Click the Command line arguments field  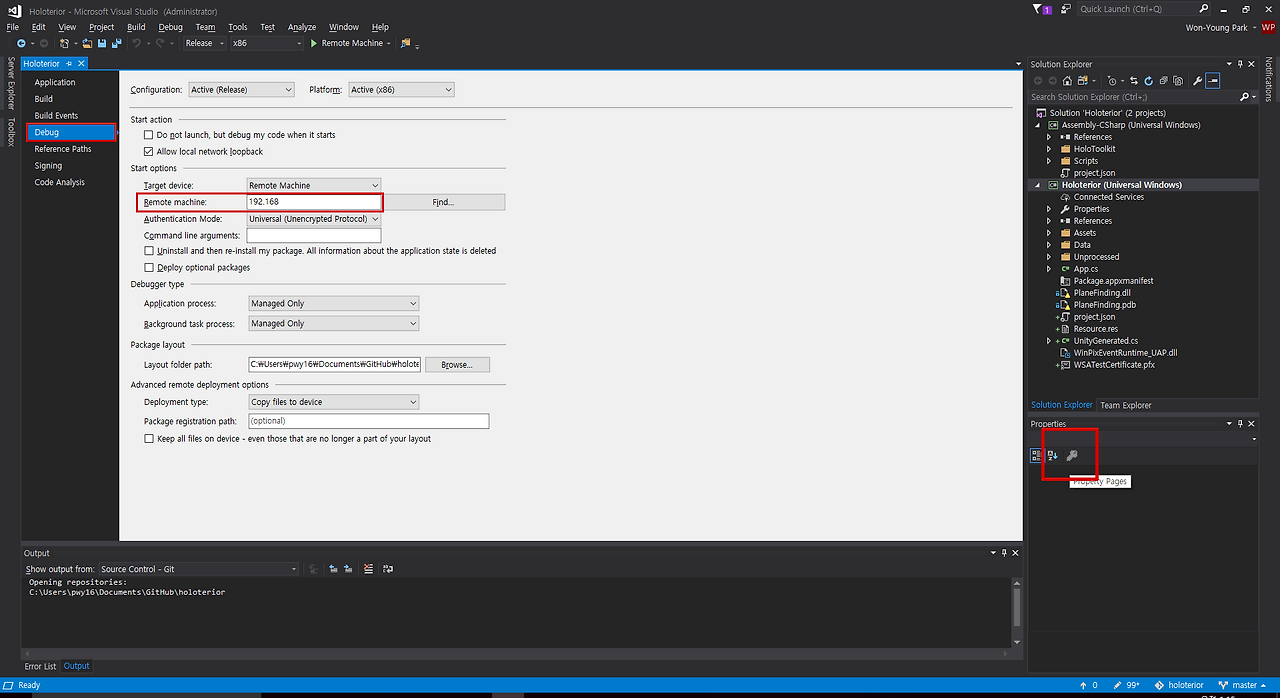314,235
